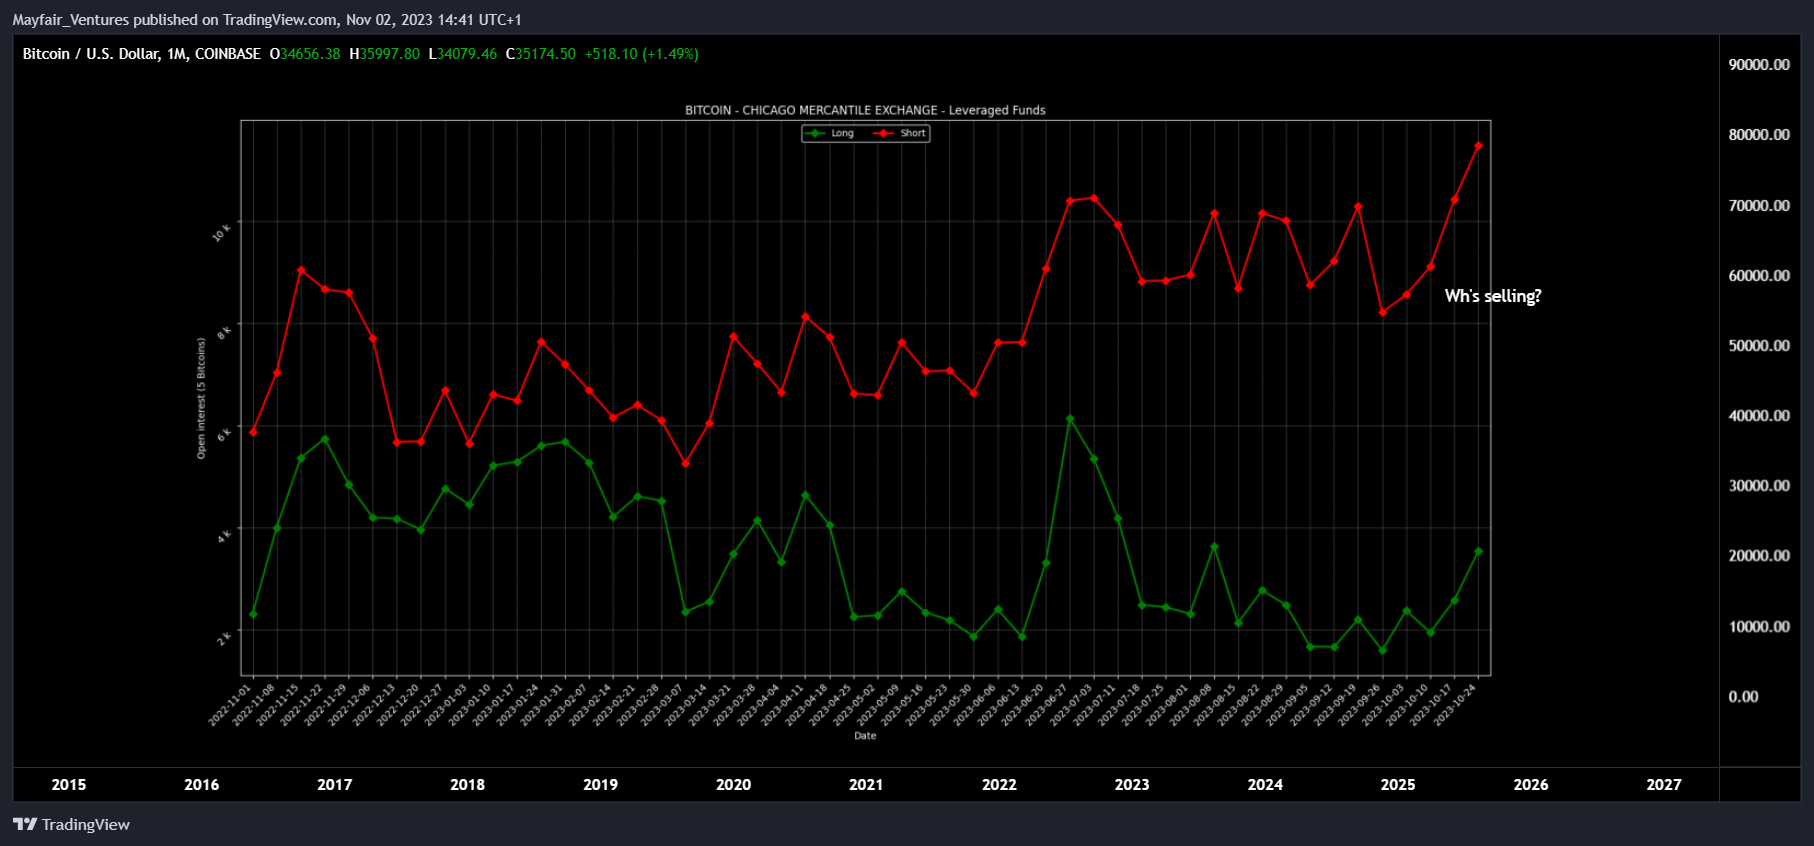Click the 90000.00 price scale label

point(1759,65)
